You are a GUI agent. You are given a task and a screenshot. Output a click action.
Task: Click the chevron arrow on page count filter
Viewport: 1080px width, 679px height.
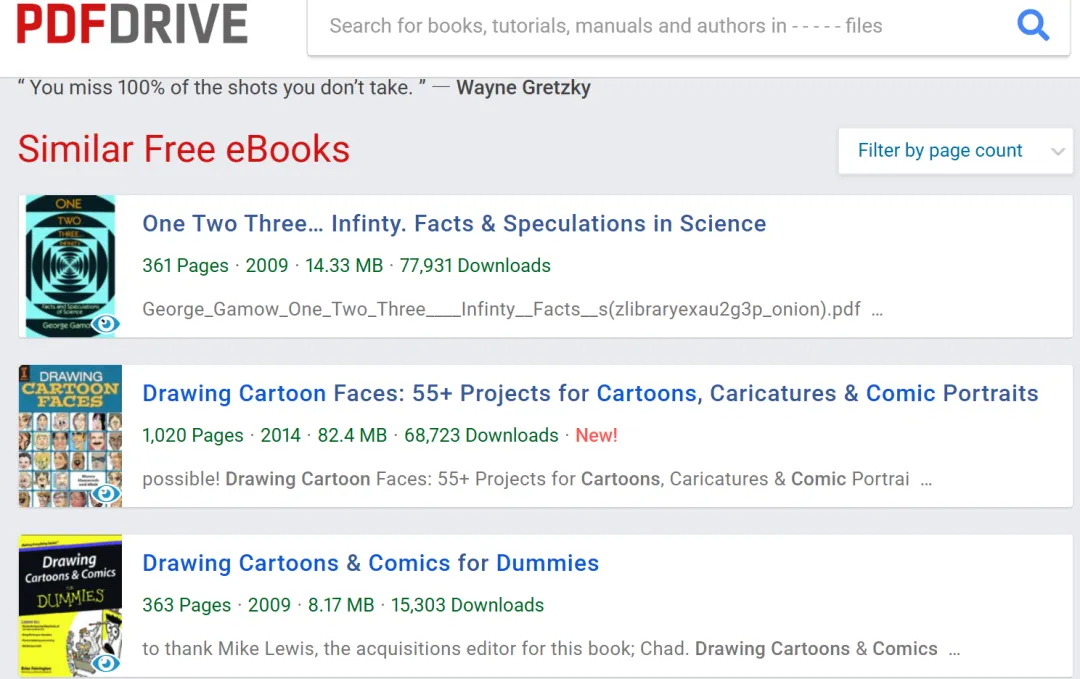(1058, 152)
